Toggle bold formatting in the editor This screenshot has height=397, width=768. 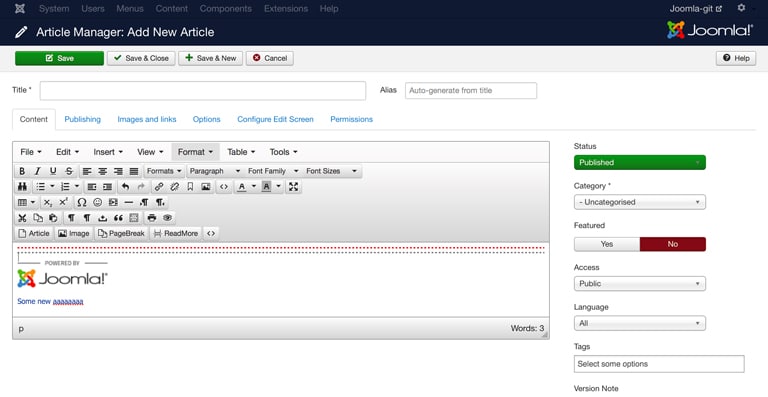pos(22,171)
